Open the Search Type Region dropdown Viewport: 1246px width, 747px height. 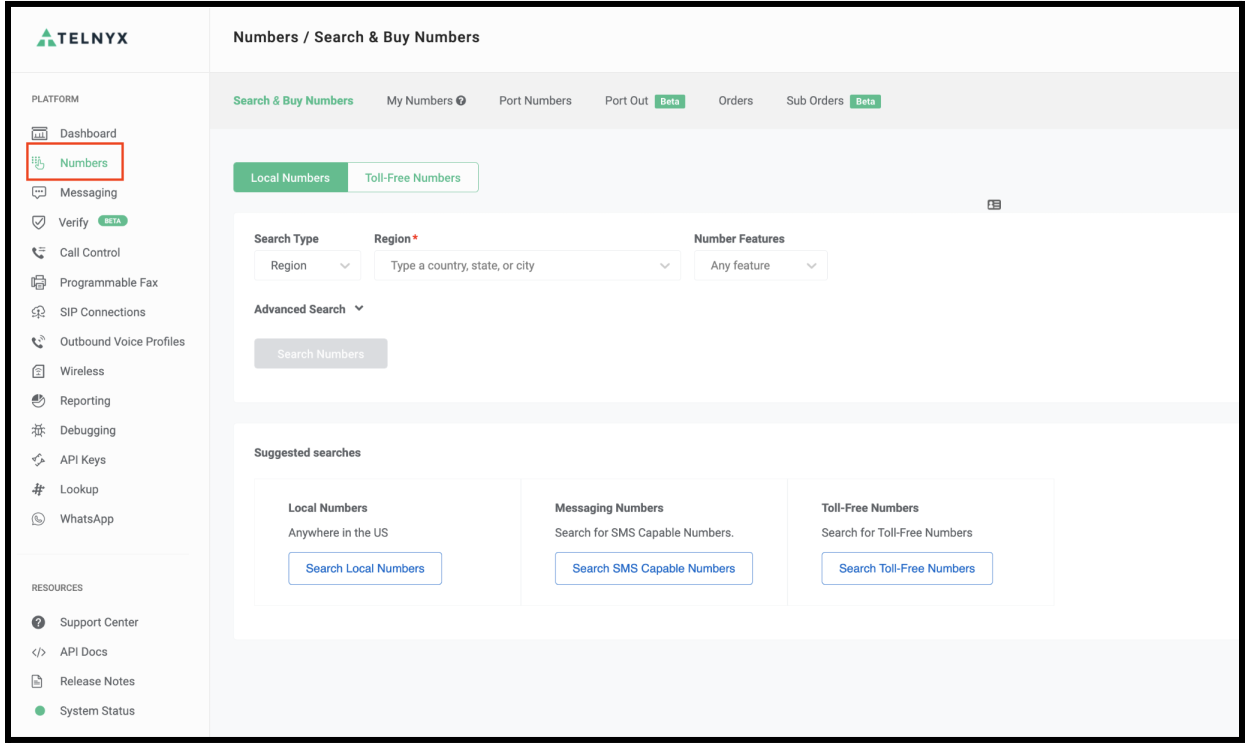[x=307, y=266]
